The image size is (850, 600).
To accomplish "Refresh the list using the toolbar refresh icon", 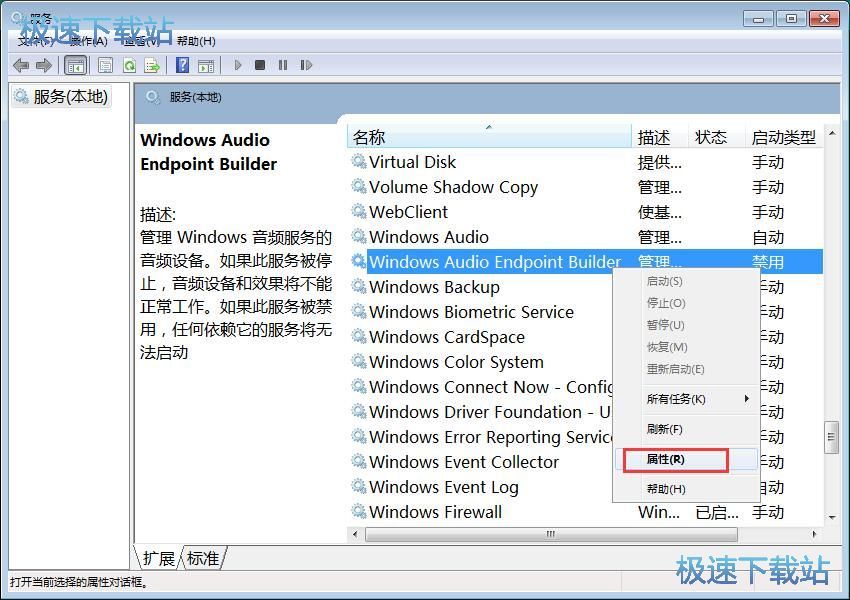I will (130, 66).
